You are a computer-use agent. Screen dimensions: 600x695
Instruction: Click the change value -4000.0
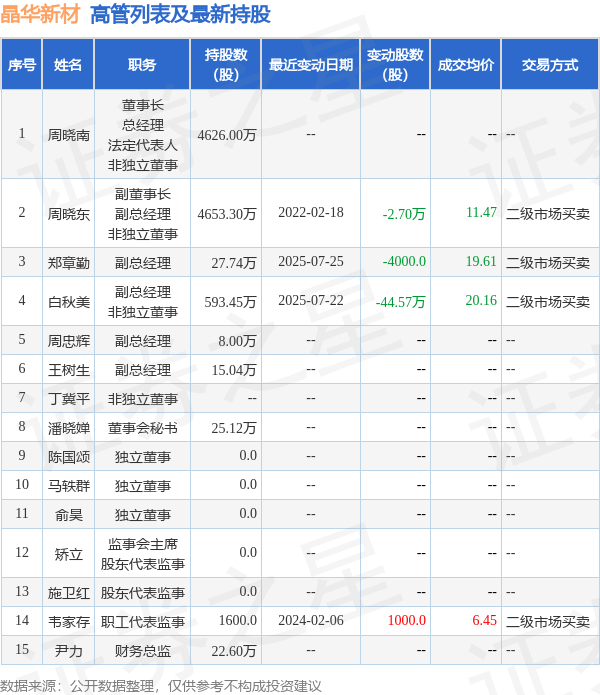coord(404,261)
